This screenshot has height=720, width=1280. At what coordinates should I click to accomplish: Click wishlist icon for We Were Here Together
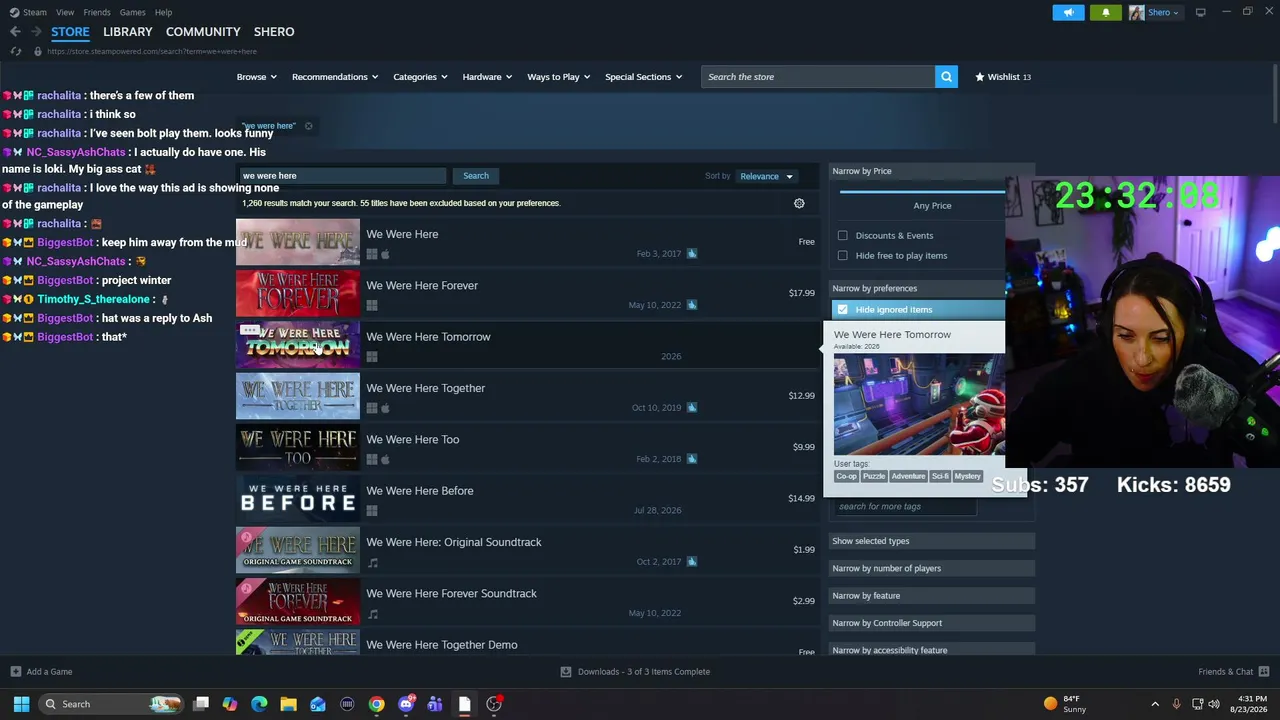coord(692,408)
